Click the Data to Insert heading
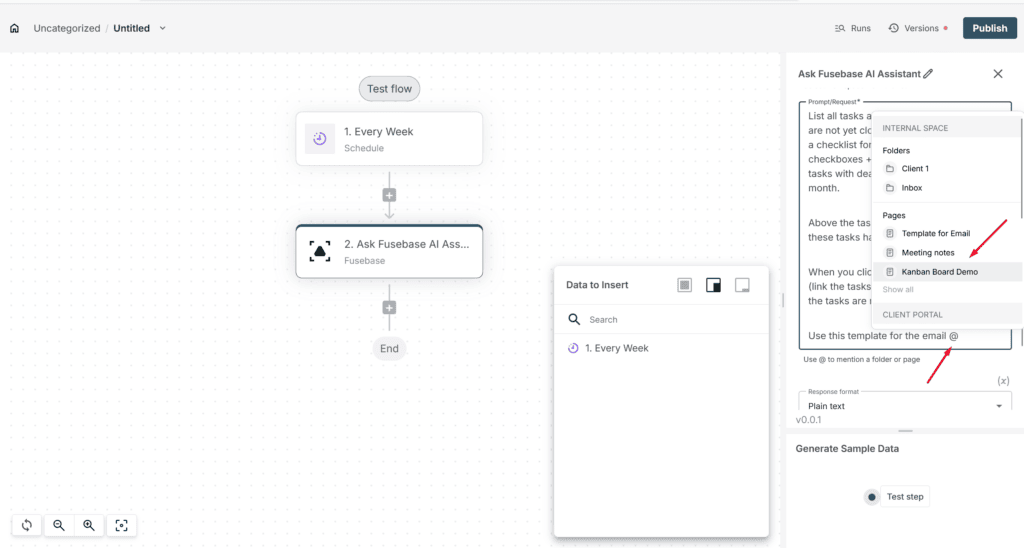The width and height of the screenshot is (1024, 548). [x=597, y=285]
